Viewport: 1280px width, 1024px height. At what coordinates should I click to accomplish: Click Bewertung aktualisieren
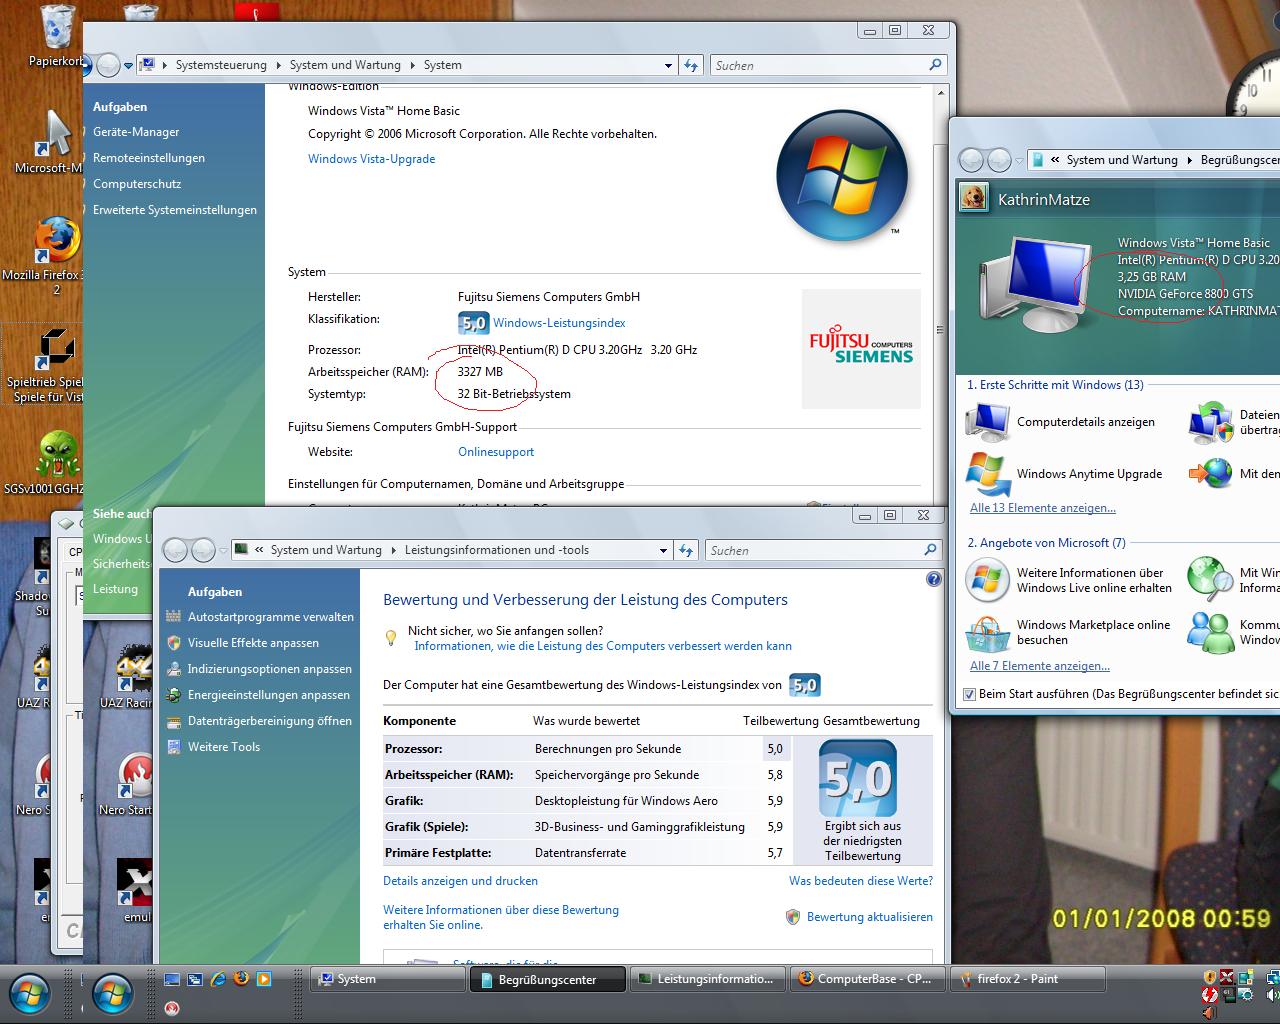point(870,917)
